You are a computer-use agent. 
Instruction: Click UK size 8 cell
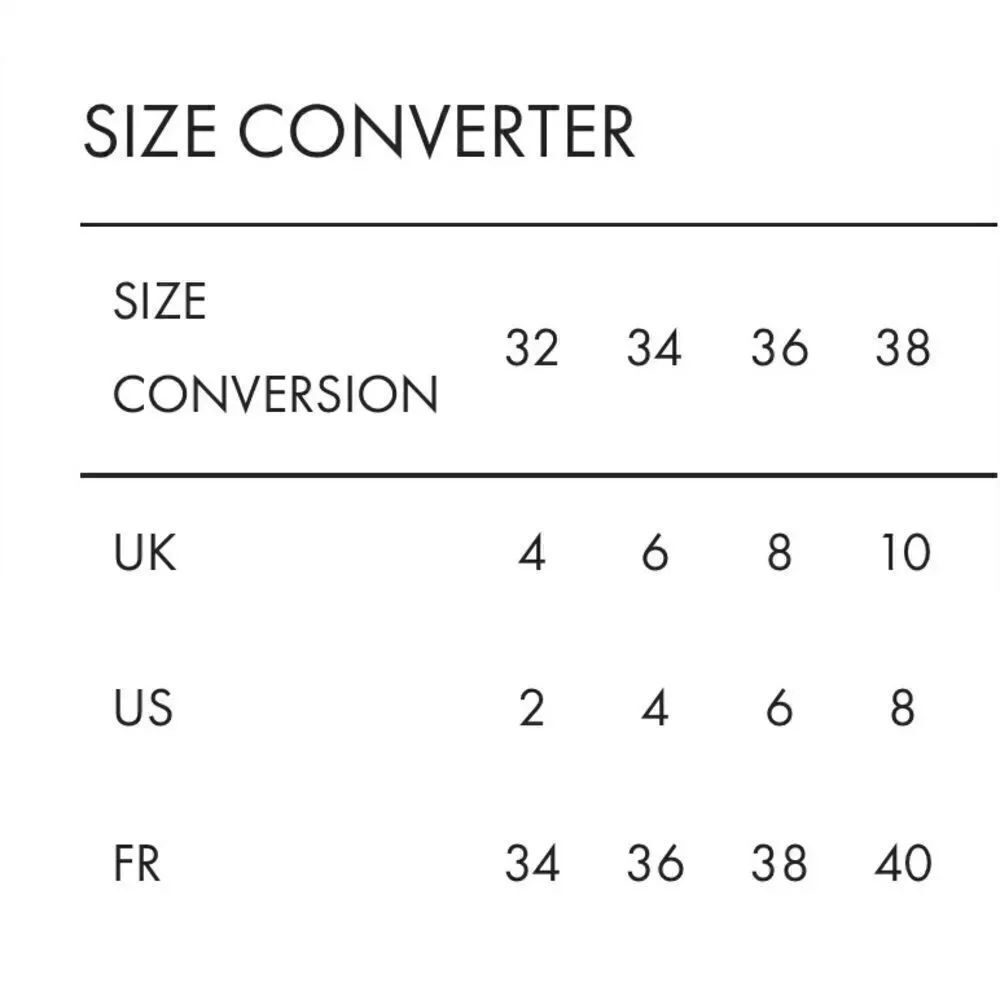[779, 552]
